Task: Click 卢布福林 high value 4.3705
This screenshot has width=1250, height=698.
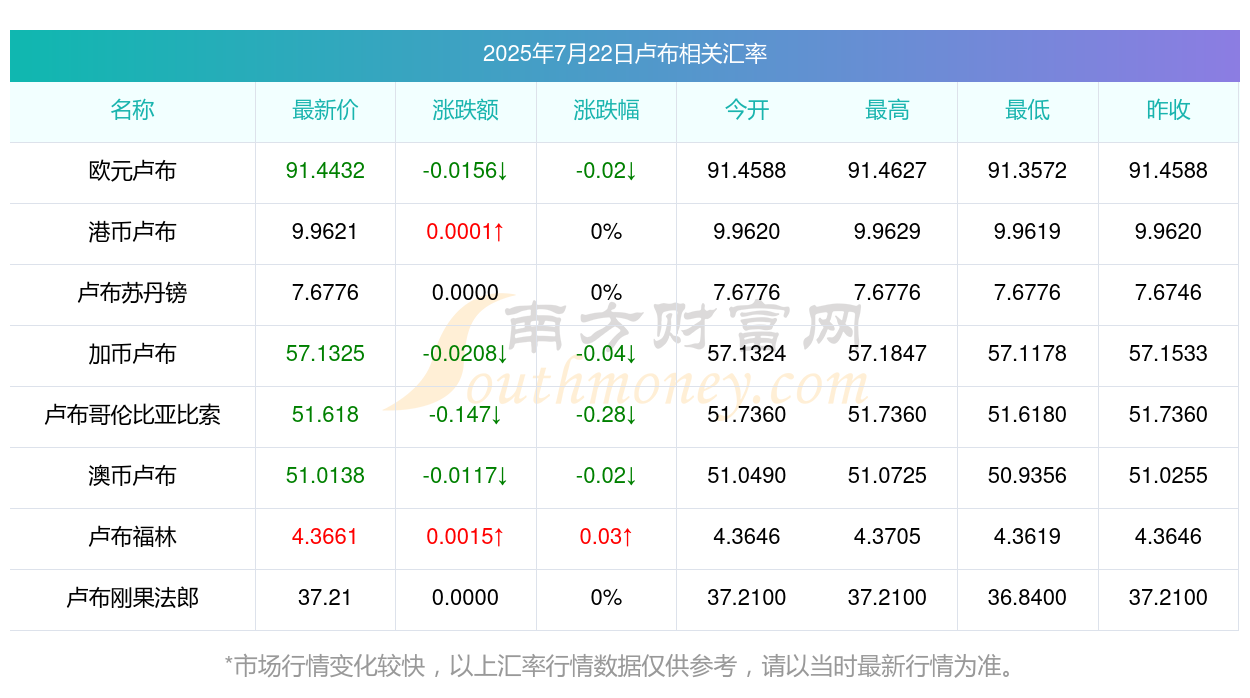Action: tap(887, 537)
